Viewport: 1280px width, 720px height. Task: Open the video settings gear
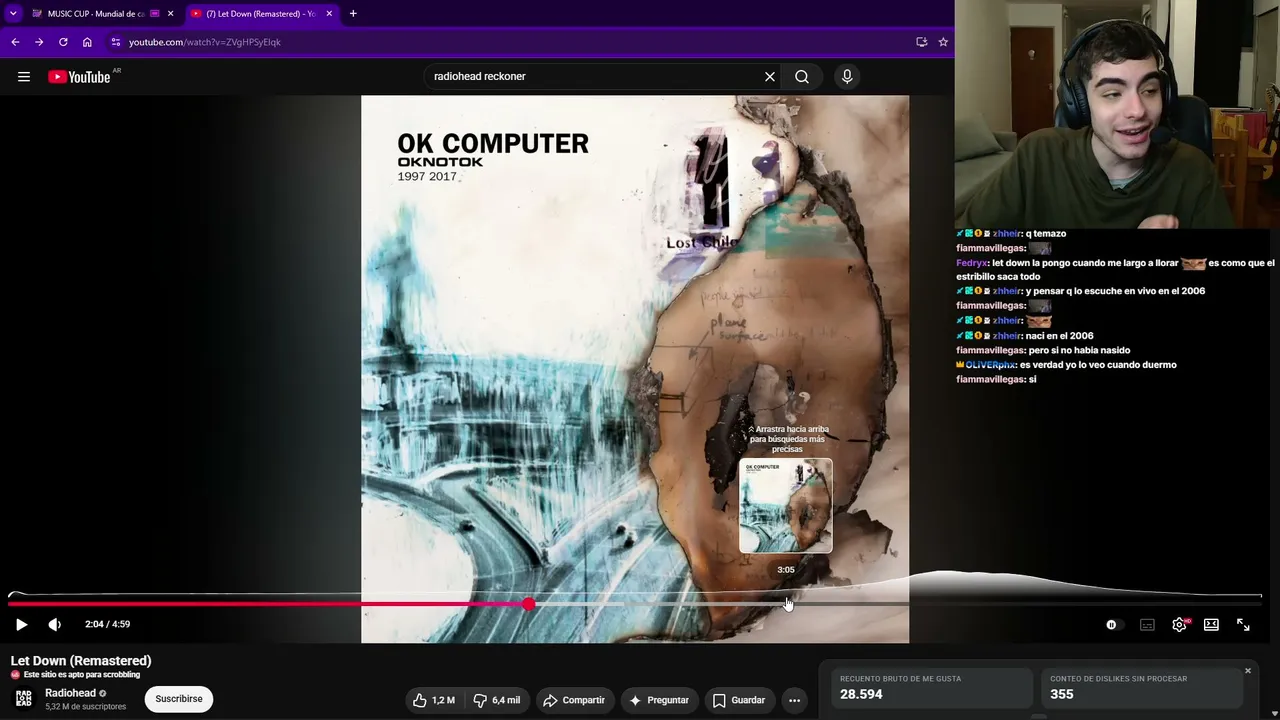pos(1180,624)
